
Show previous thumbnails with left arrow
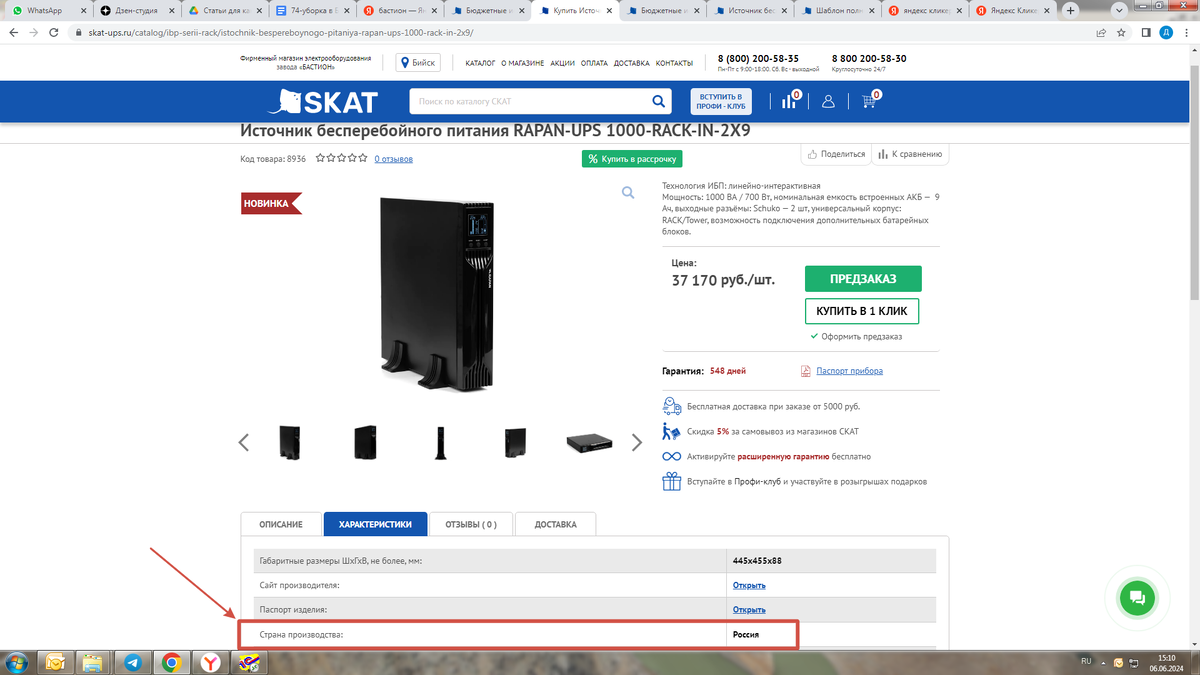[244, 442]
